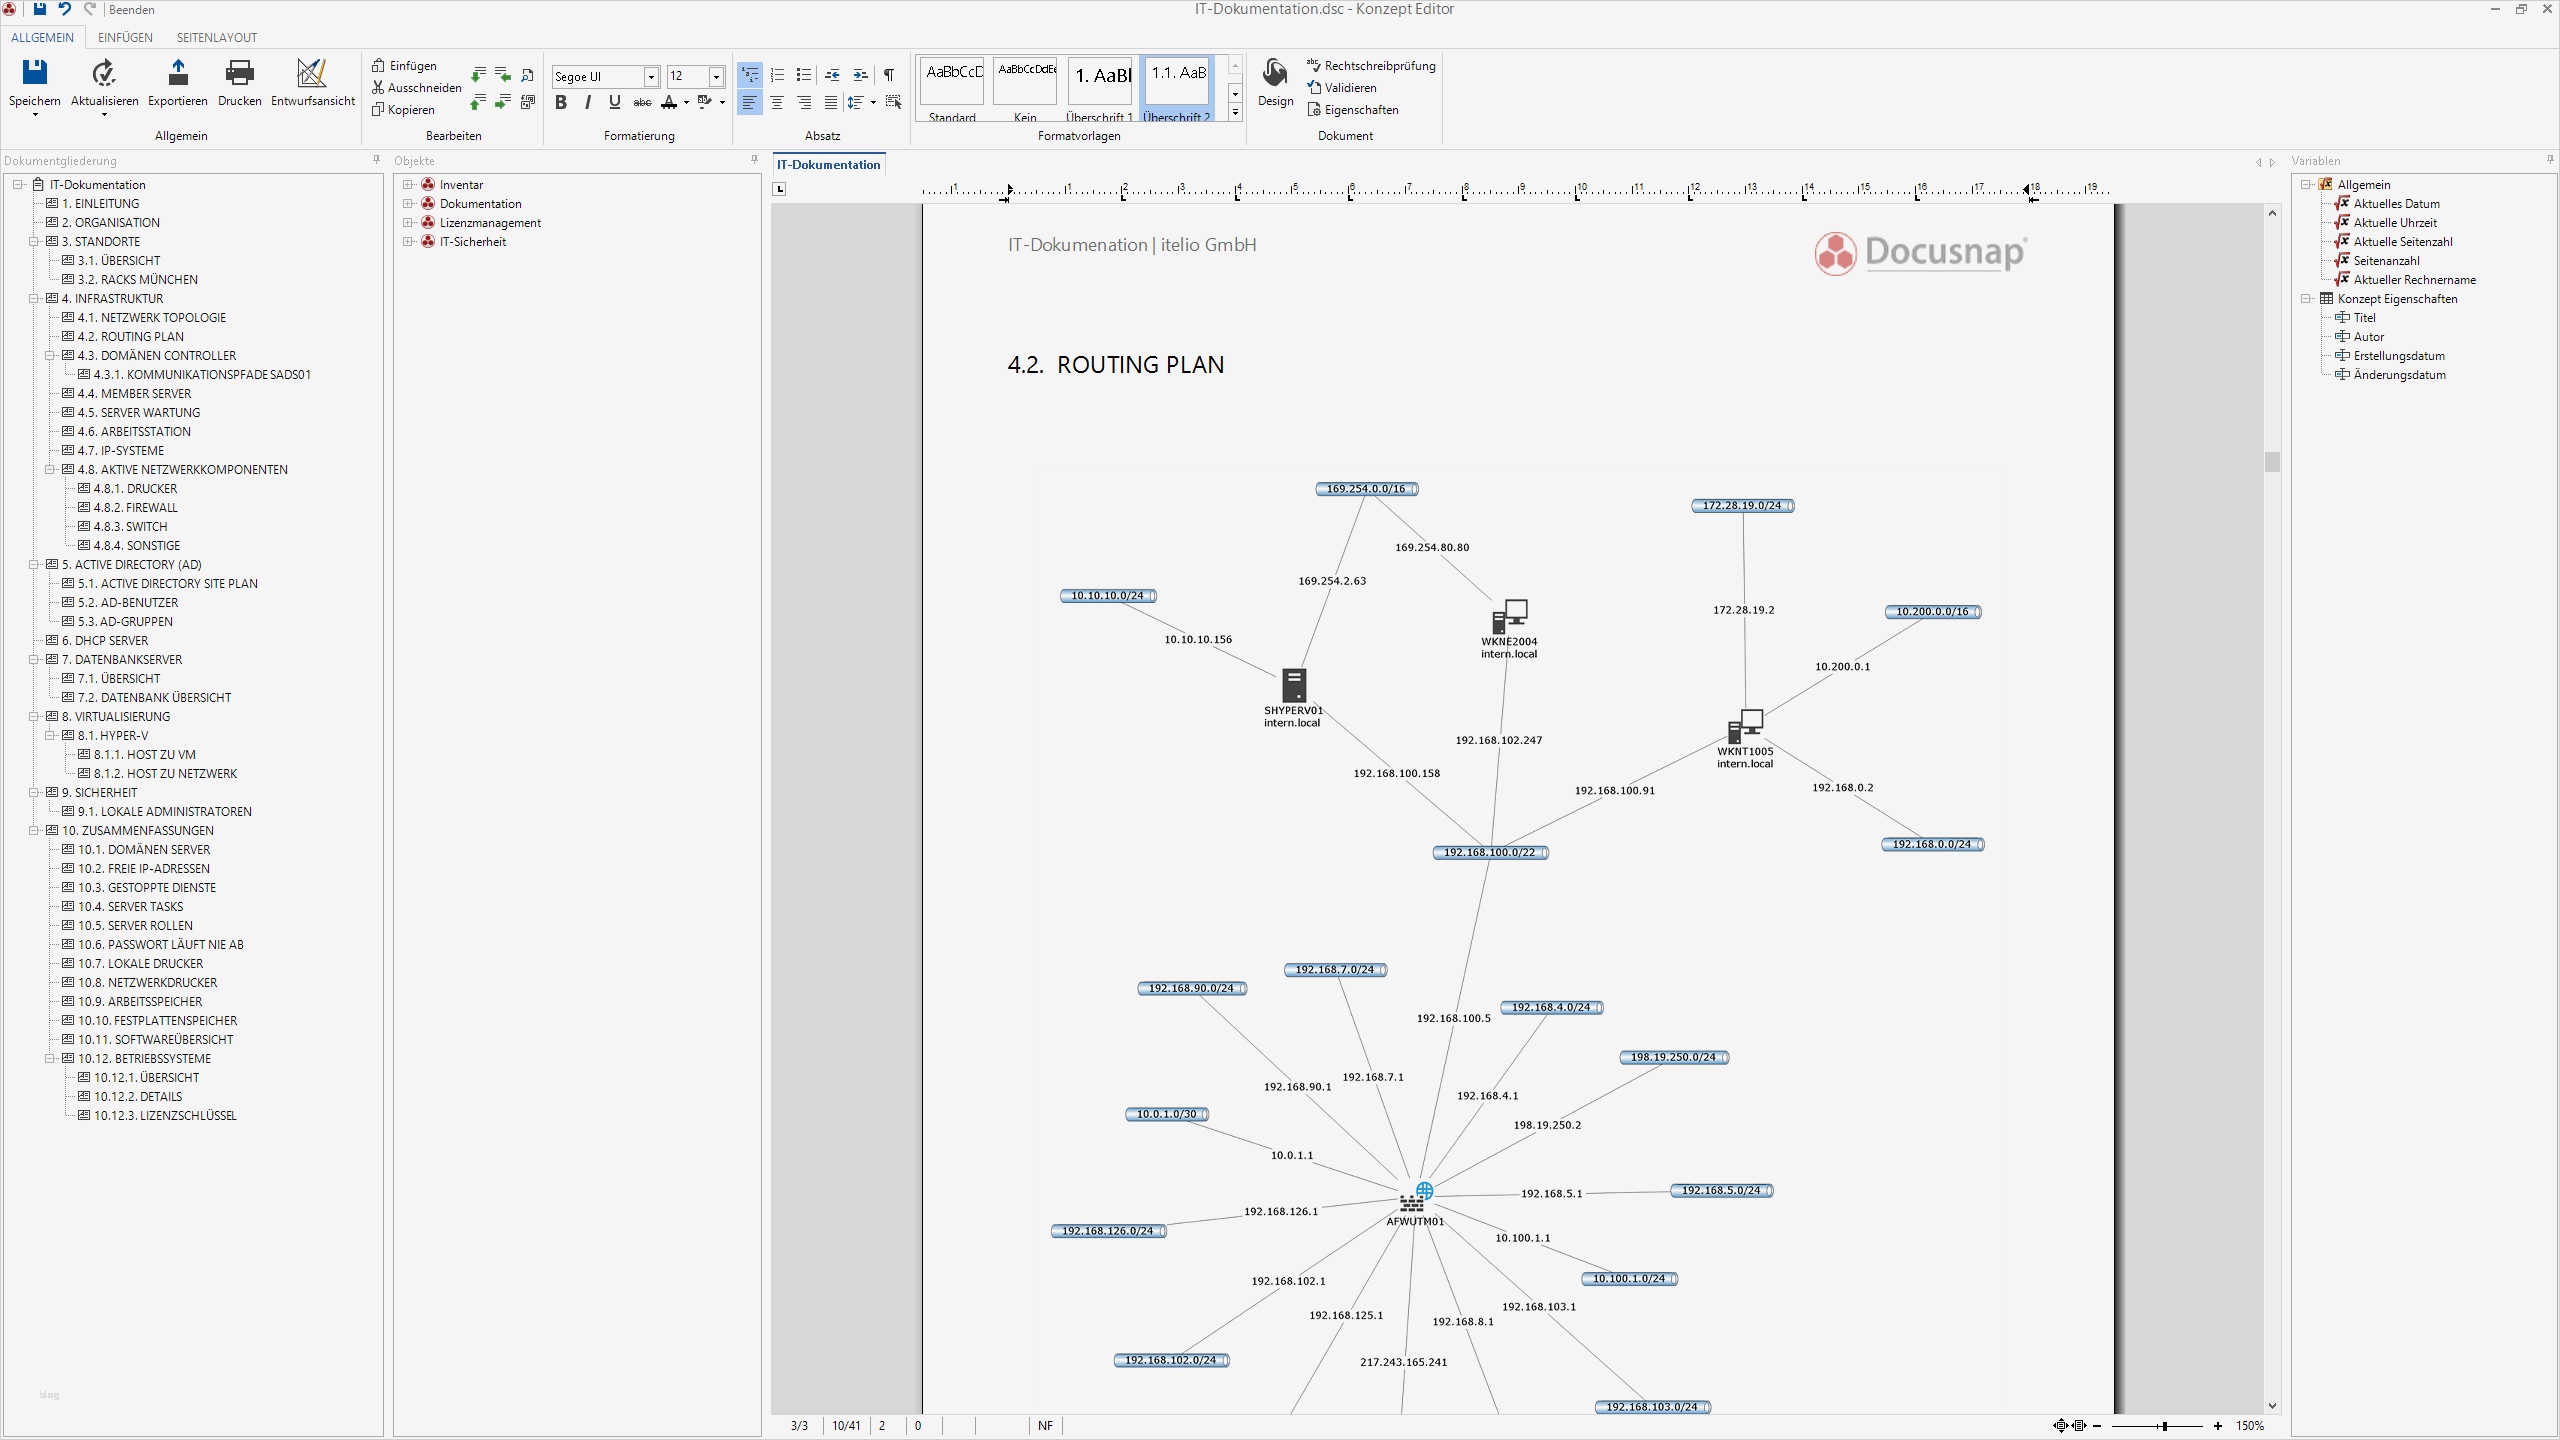Click the Aktualisieren refresh icon
2560x1440 pixels.
[104, 73]
